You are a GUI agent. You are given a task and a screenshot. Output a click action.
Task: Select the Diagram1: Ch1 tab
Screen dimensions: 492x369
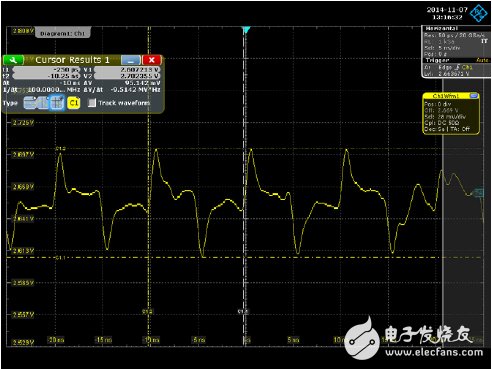63,33
